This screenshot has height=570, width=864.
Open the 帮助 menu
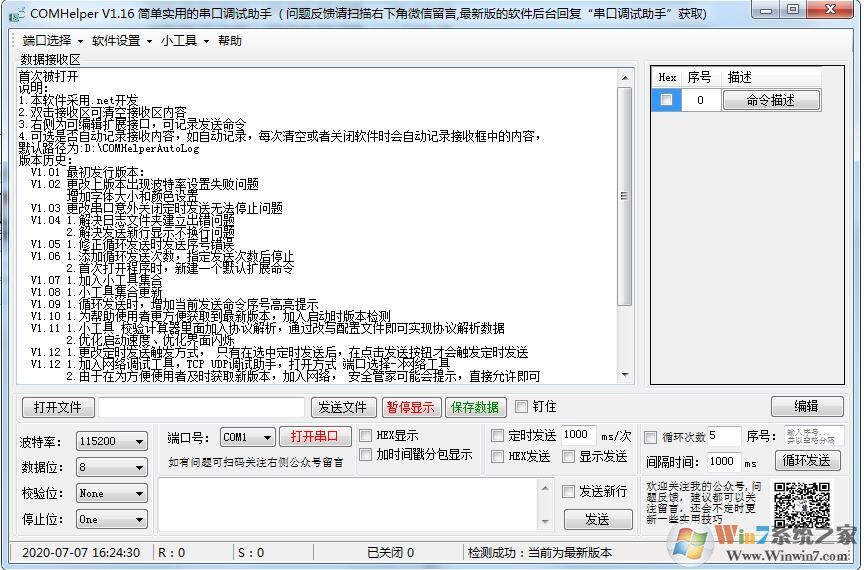coord(230,41)
